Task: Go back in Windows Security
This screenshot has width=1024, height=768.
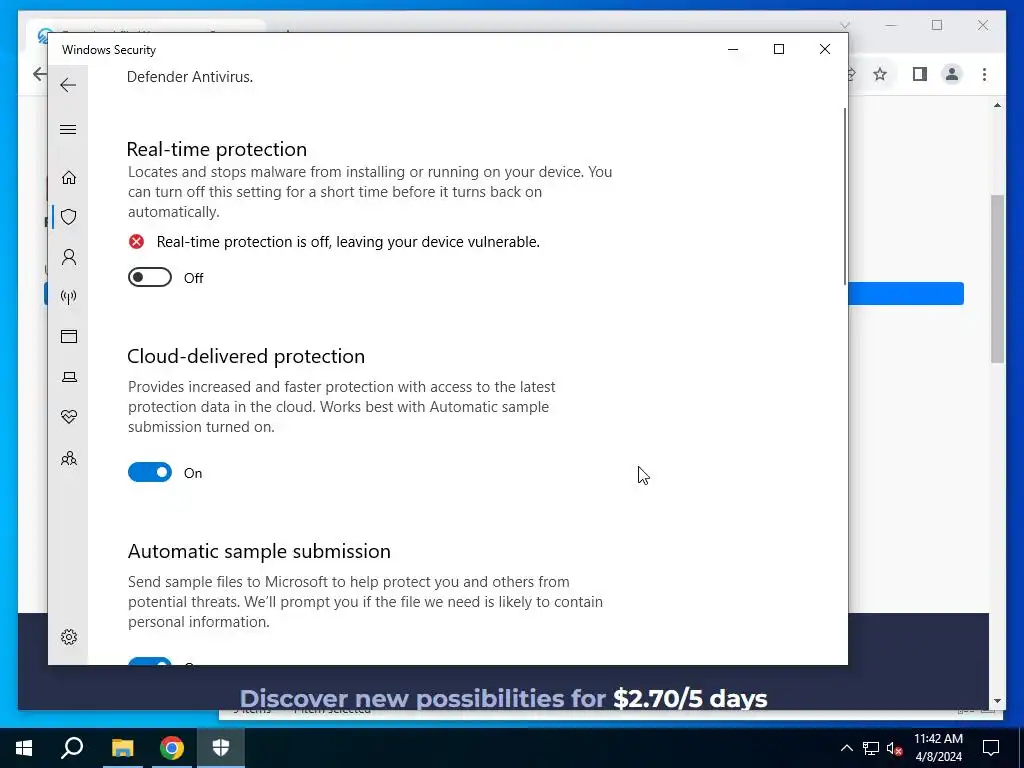Action: click(x=68, y=85)
